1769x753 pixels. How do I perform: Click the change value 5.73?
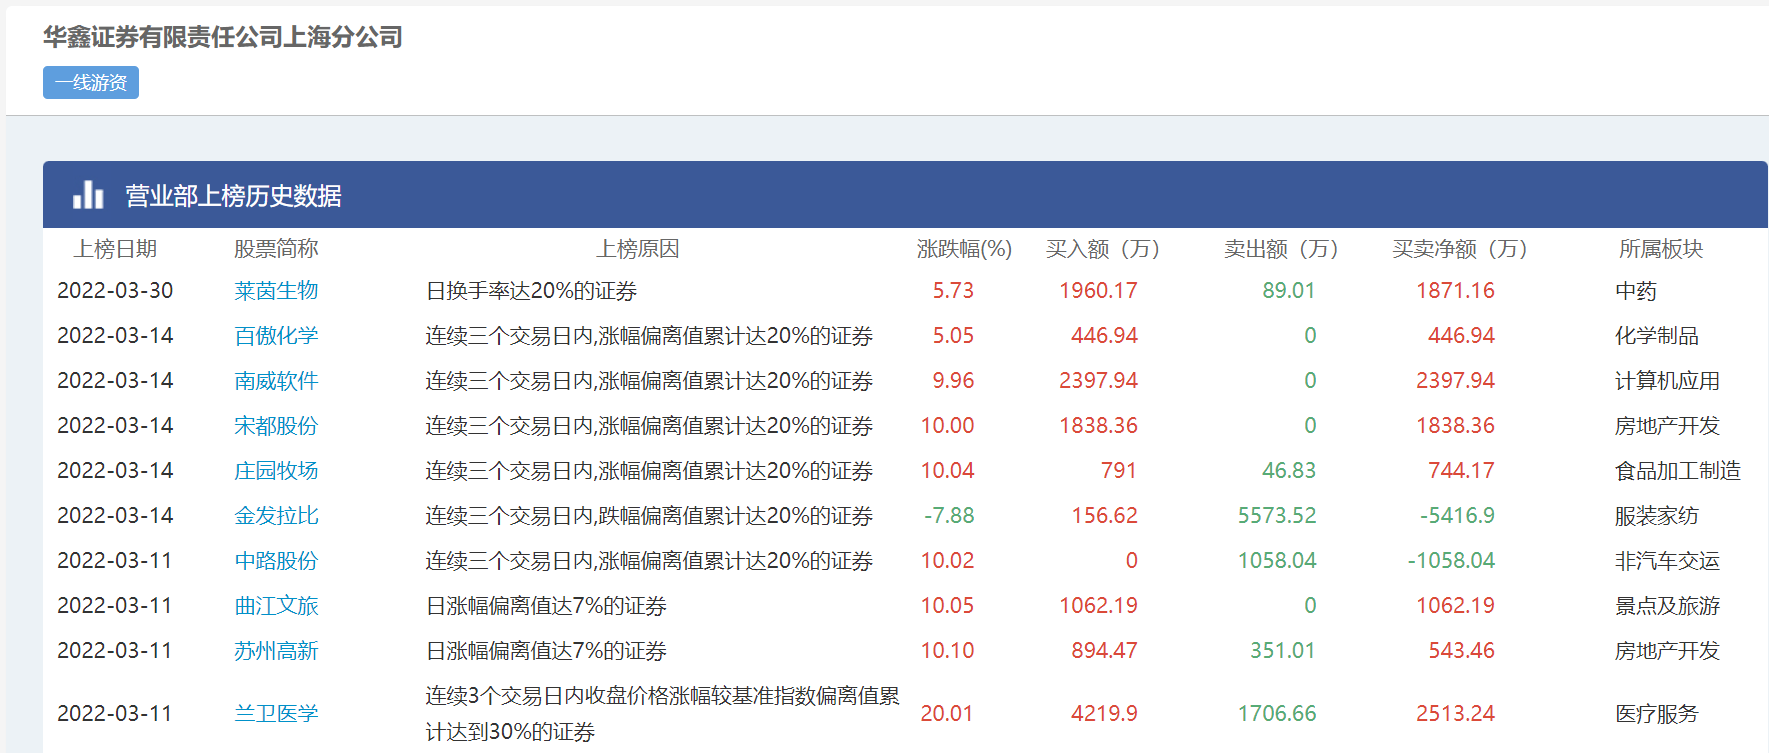click(x=953, y=291)
